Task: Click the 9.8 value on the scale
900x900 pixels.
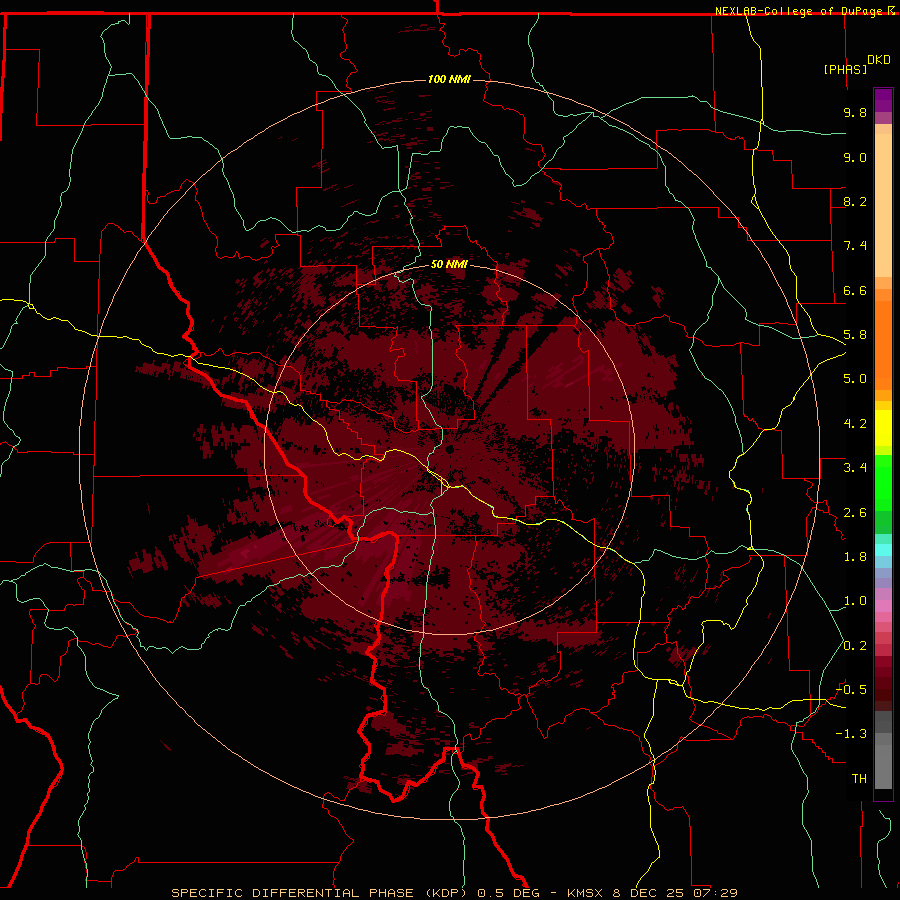Action: pyautogui.click(x=855, y=112)
